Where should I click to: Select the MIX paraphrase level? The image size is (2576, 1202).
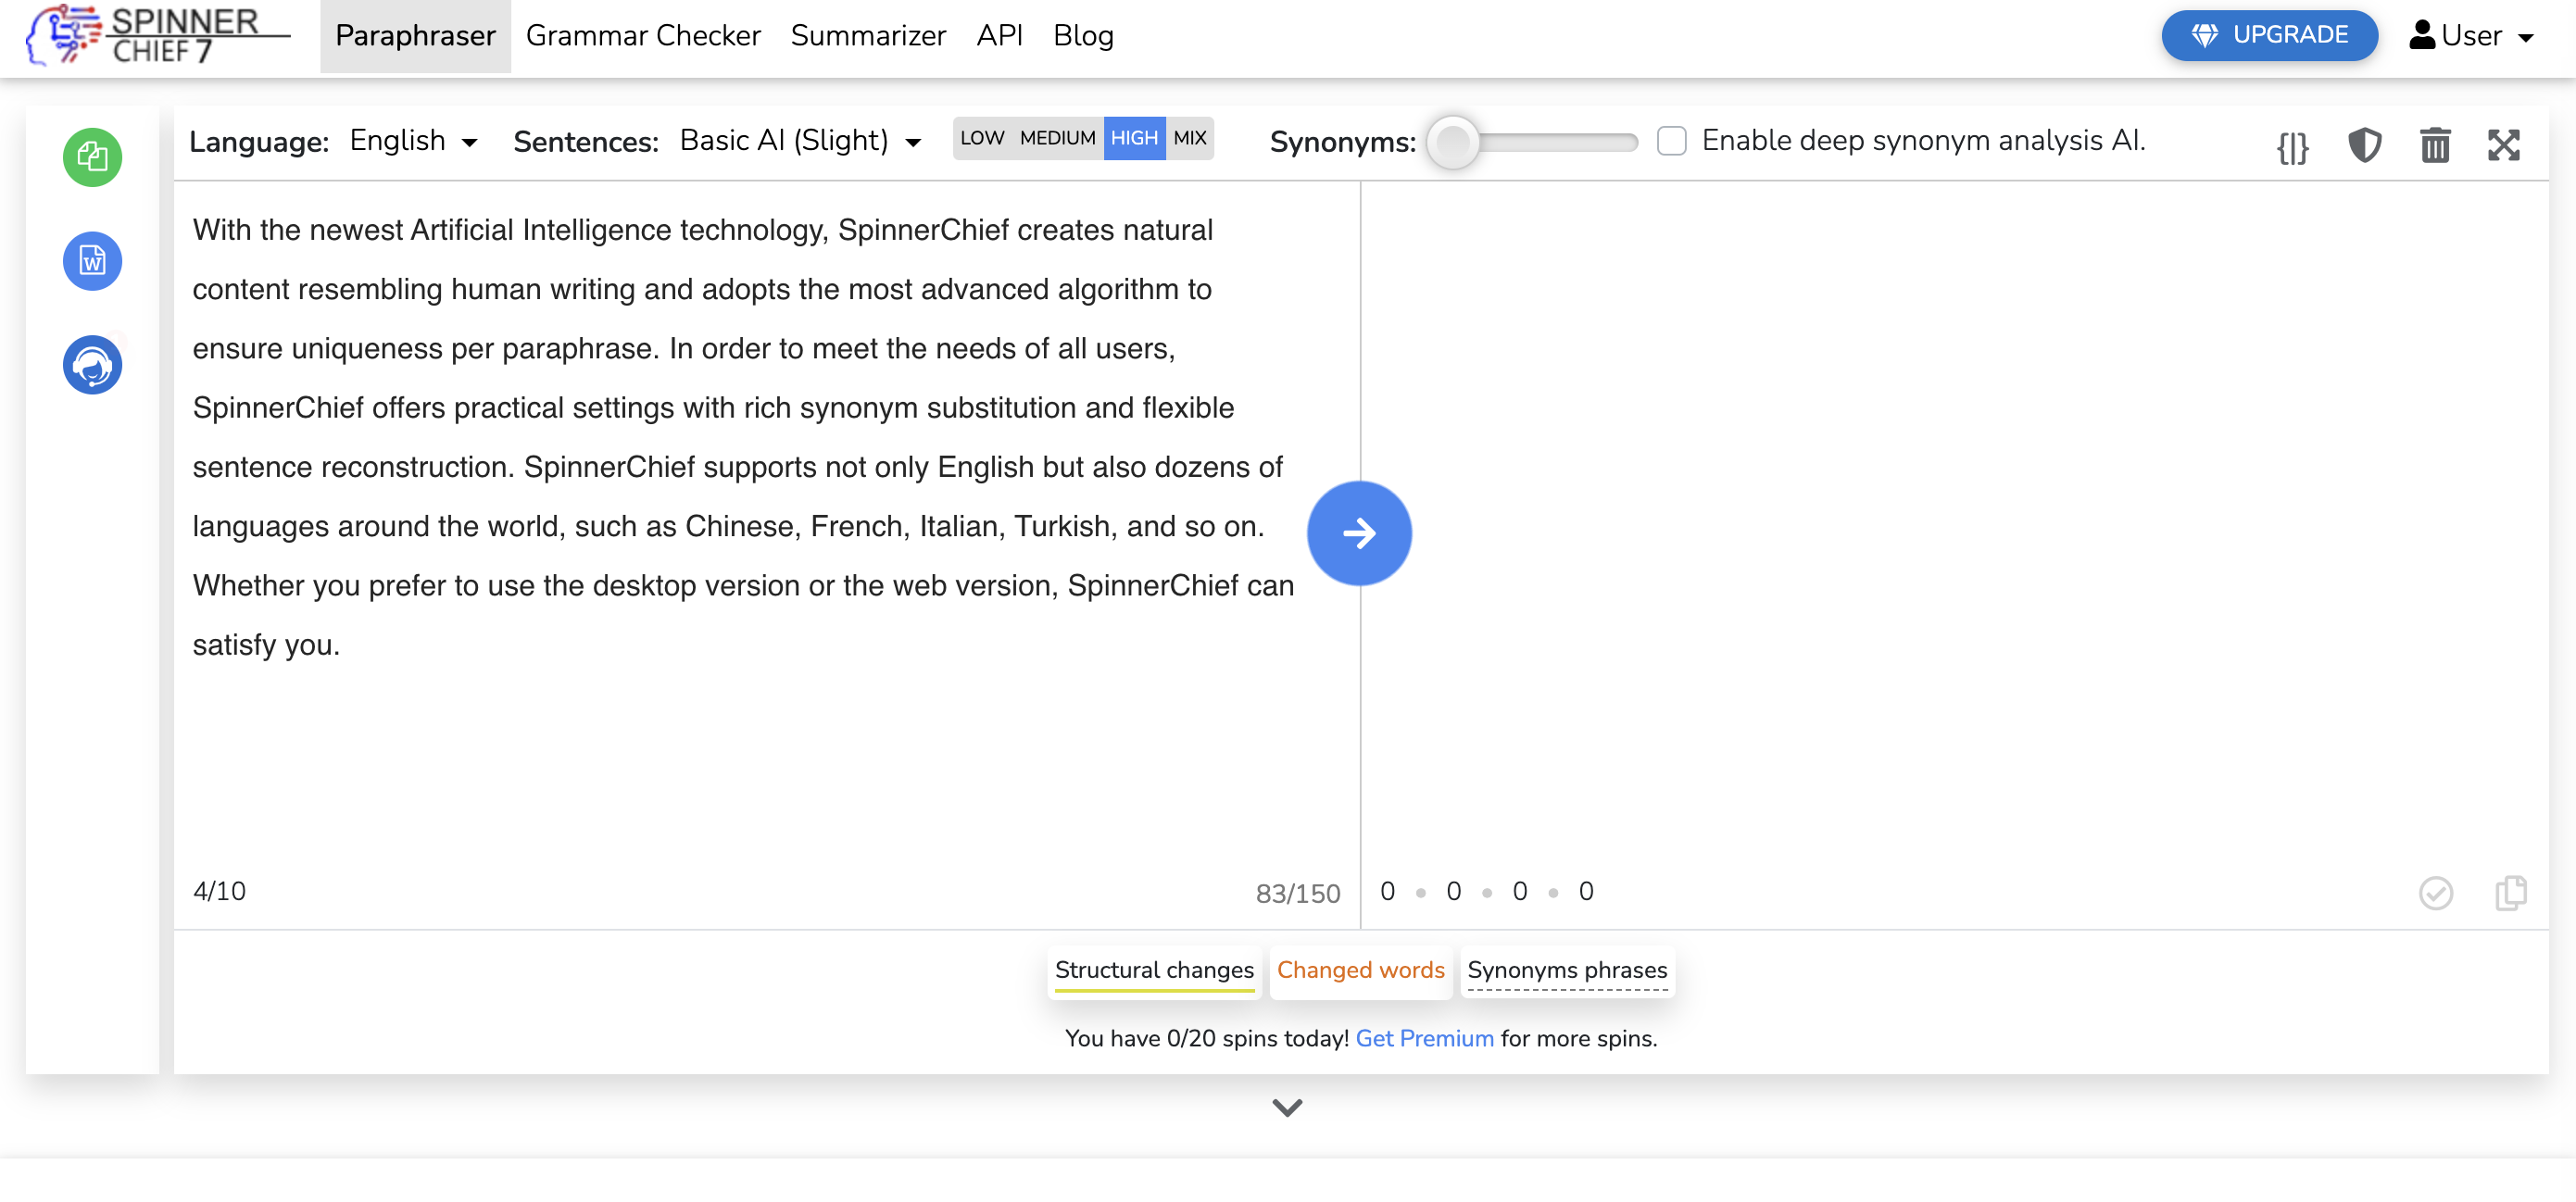click(1189, 138)
